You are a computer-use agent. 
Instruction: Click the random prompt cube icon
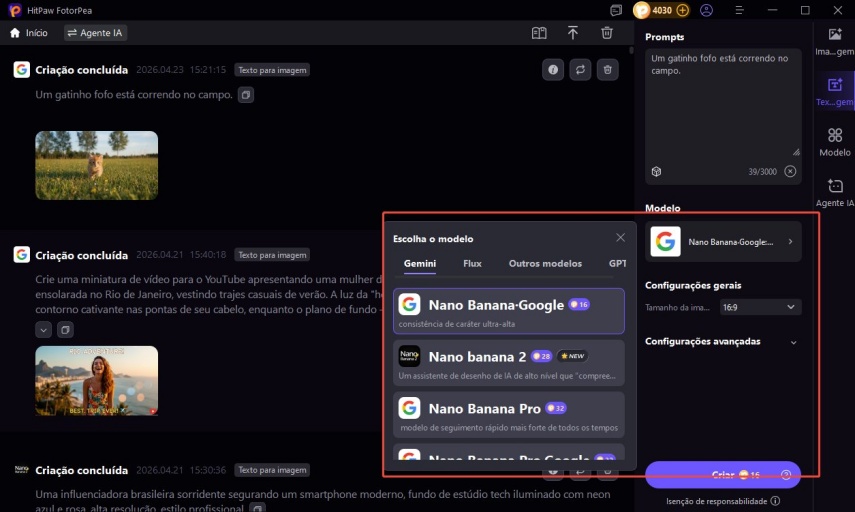point(656,171)
